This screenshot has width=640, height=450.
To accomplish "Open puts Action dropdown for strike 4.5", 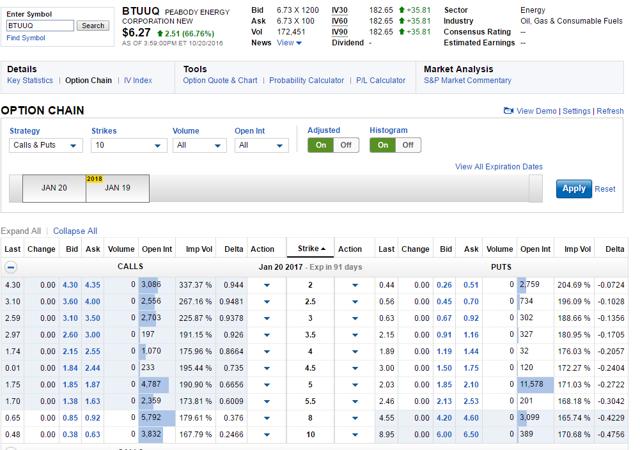I will [355, 368].
